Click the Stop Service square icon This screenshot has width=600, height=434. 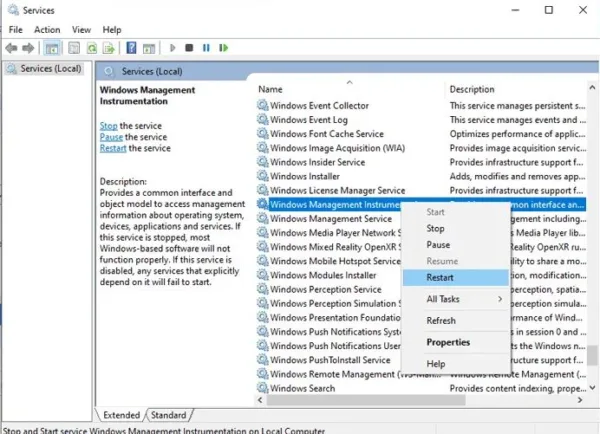point(189,48)
